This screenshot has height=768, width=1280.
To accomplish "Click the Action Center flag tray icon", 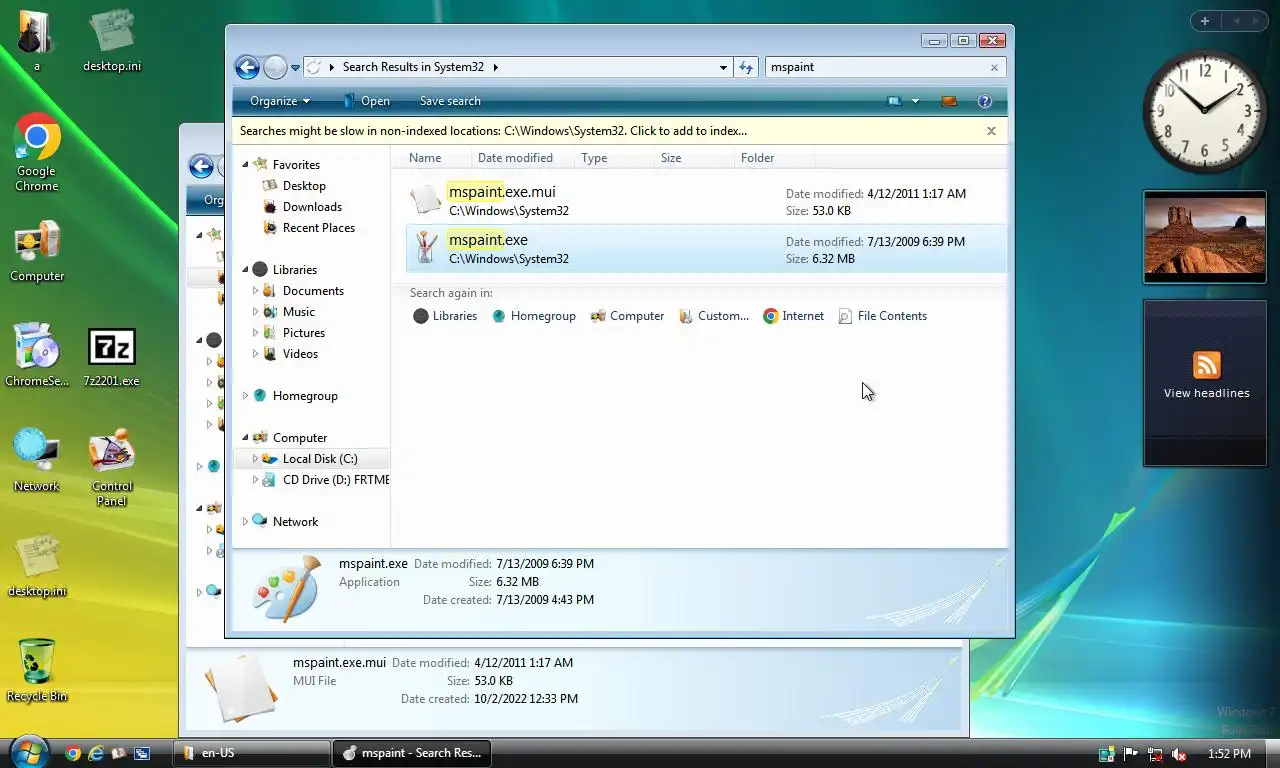I will click(x=1131, y=754).
